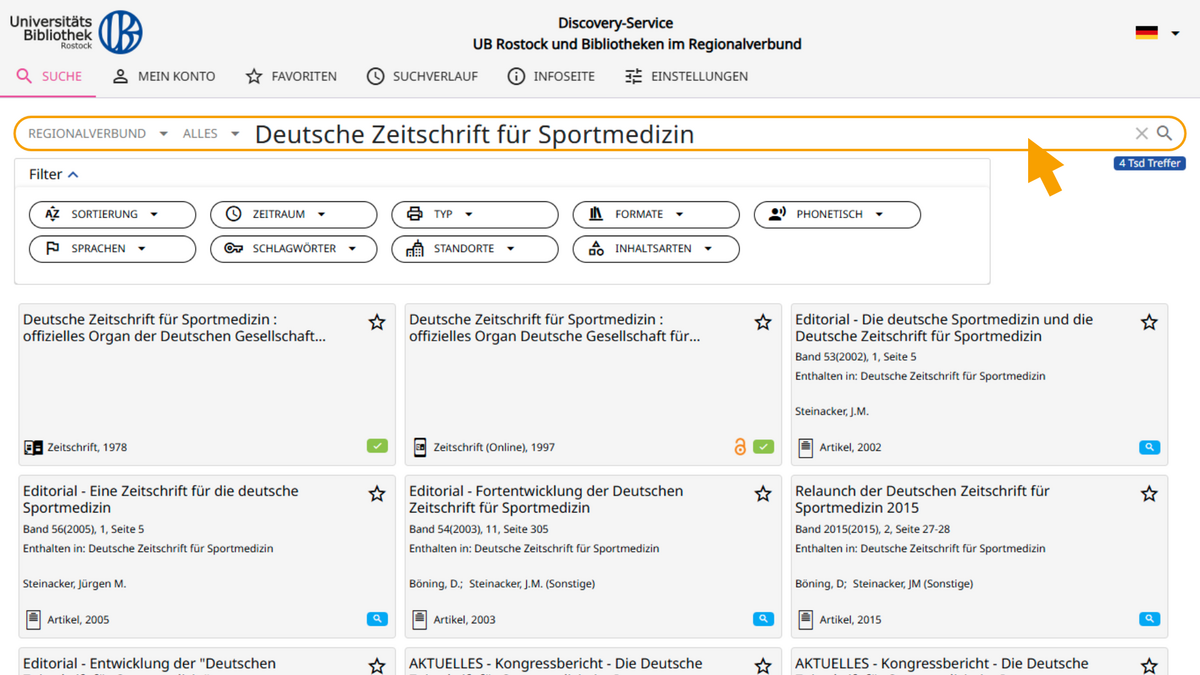Click blue search badge on Artikel, 2002 card

pos(1149,447)
